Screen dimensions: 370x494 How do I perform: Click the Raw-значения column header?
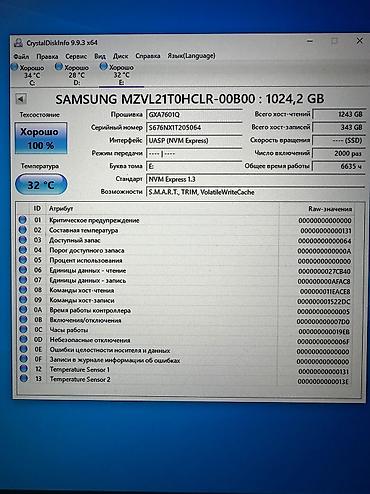click(330, 209)
